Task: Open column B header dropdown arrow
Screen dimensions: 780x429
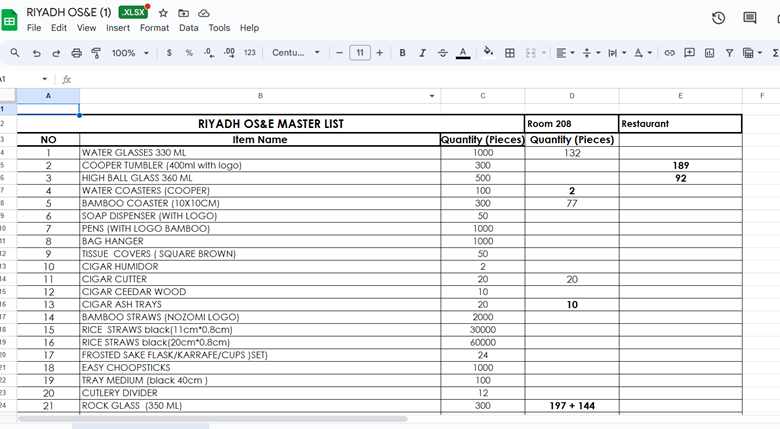Action: (432, 96)
